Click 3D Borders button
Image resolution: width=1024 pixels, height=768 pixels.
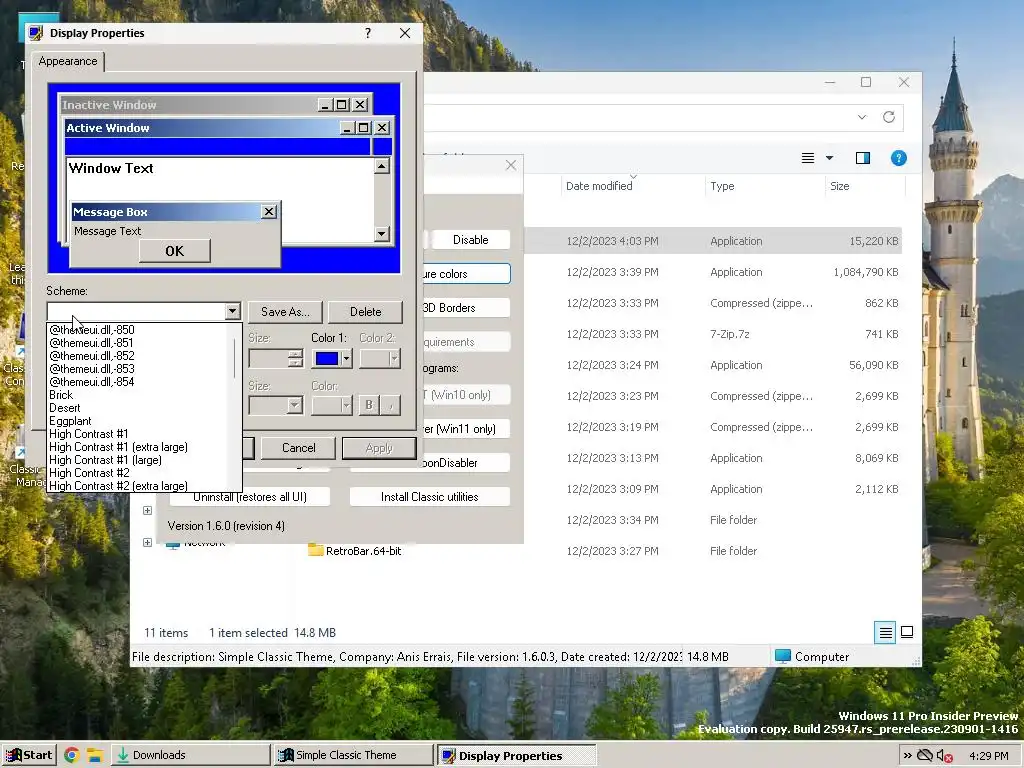(465, 308)
